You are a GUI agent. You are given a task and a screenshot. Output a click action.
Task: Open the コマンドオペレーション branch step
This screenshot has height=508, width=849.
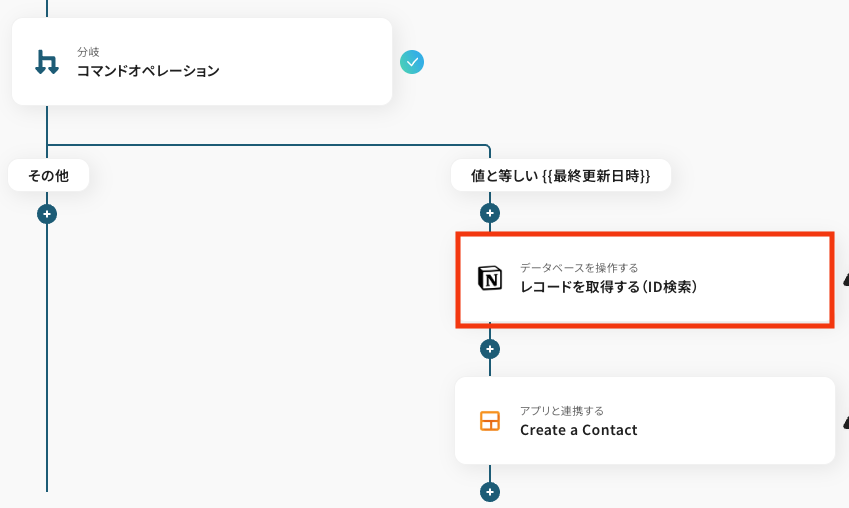pyautogui.click(x=202, y=62)
